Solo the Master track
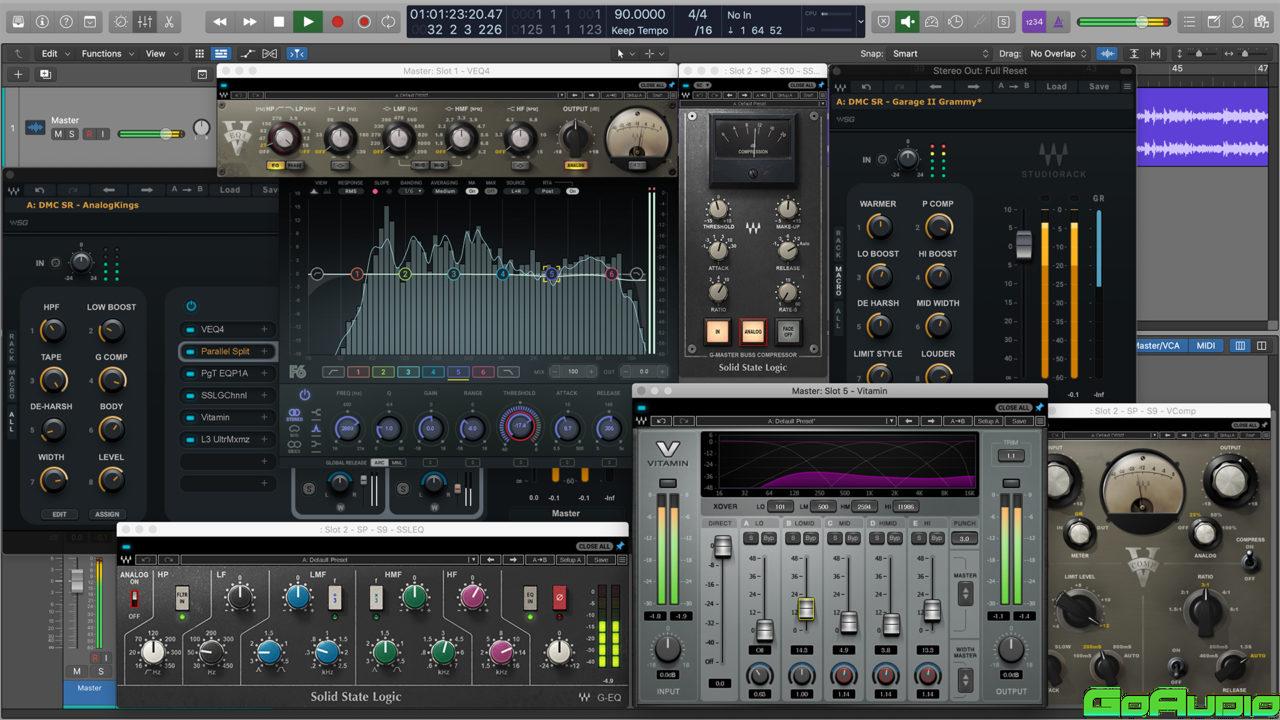The image size is (1280, 720). [71, 134]
